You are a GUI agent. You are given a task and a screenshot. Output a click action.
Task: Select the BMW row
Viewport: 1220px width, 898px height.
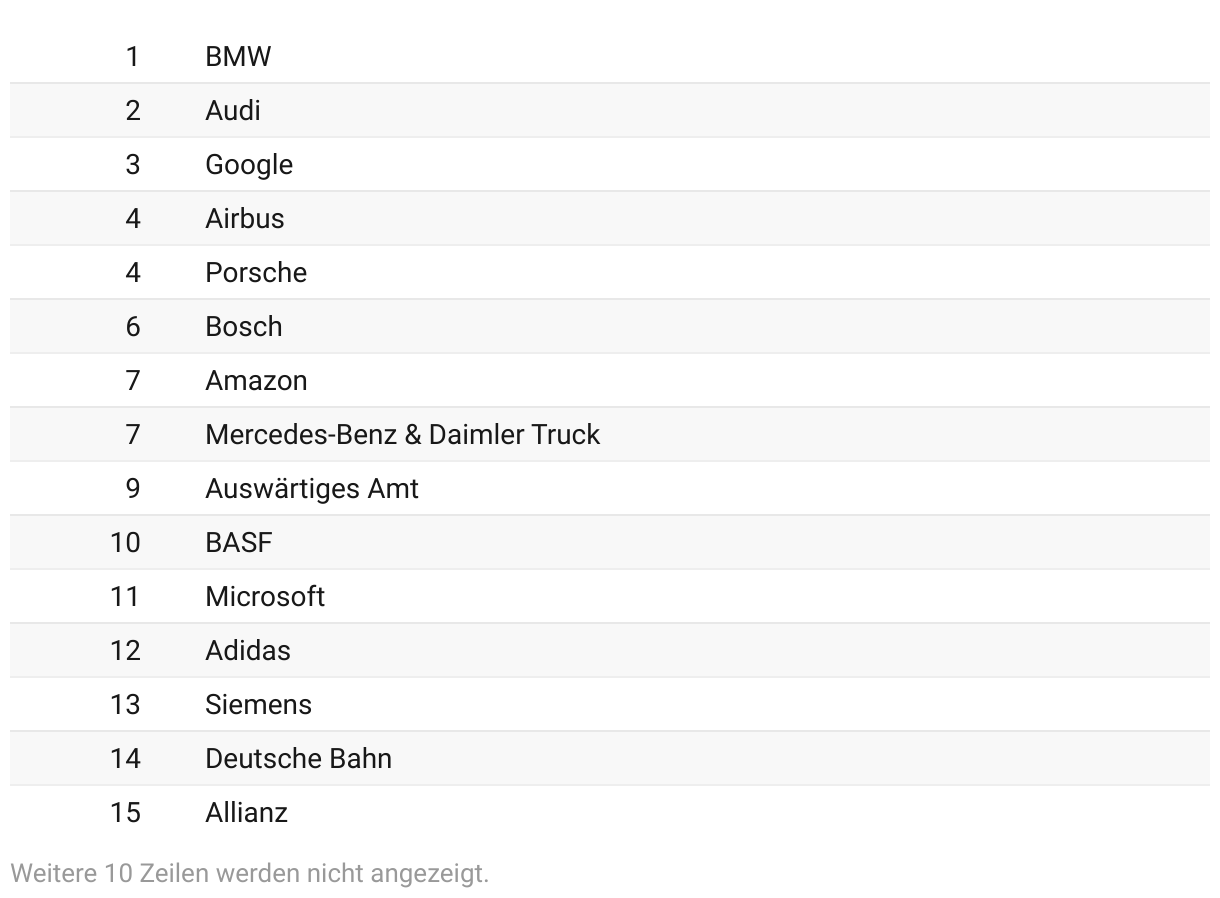(x=609, y=56)
